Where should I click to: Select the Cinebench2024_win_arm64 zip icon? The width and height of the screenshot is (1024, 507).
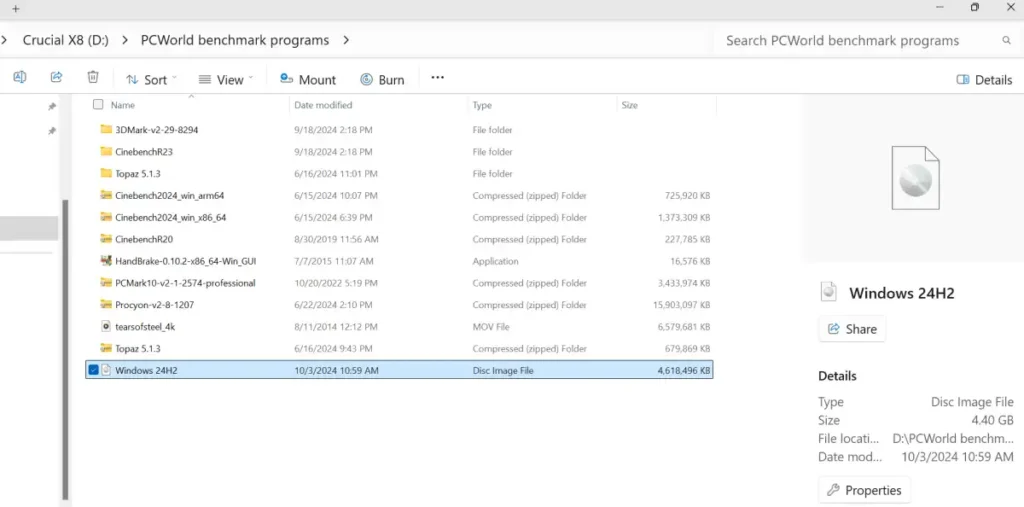click(106, 195)
